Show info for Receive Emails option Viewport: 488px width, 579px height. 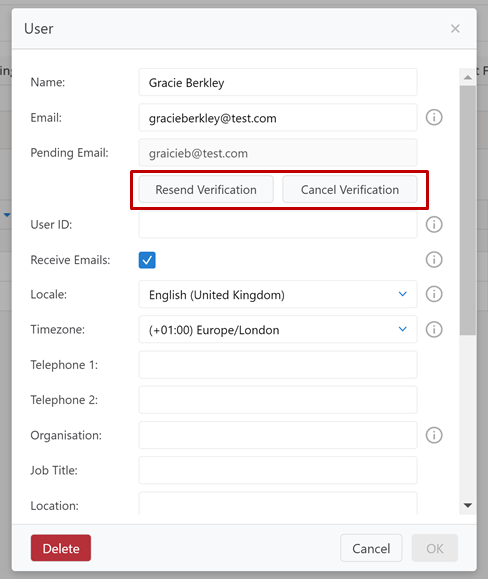coord(434,260)
